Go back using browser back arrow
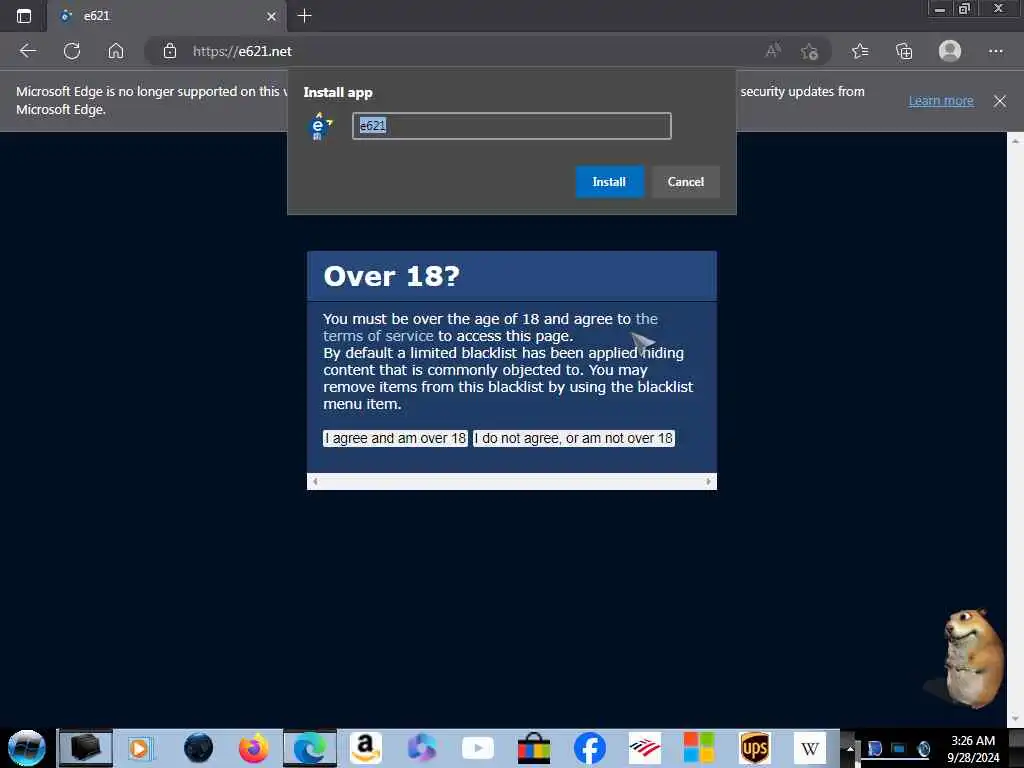 pyautogui.click(x=27, y=51)
